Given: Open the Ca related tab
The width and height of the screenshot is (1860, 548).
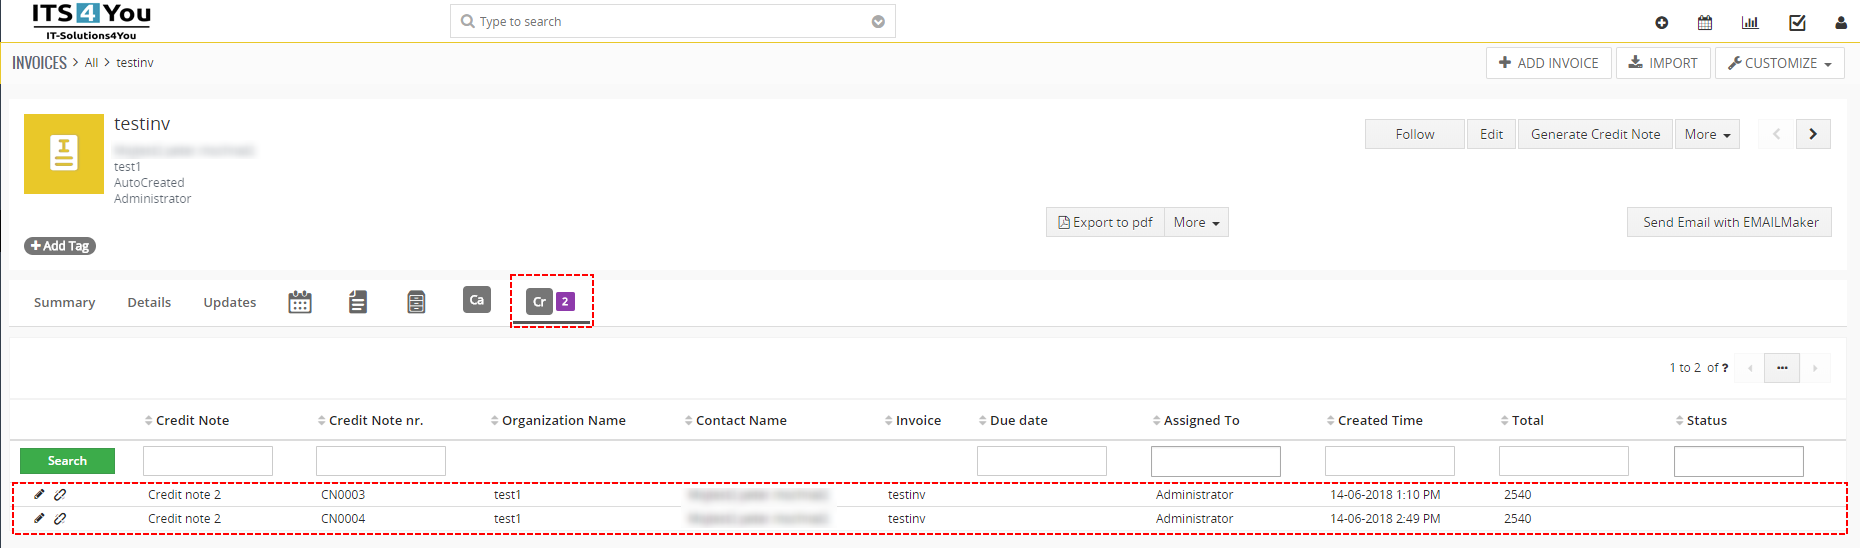Looking at the screenshot, I should tap(477, 300).
